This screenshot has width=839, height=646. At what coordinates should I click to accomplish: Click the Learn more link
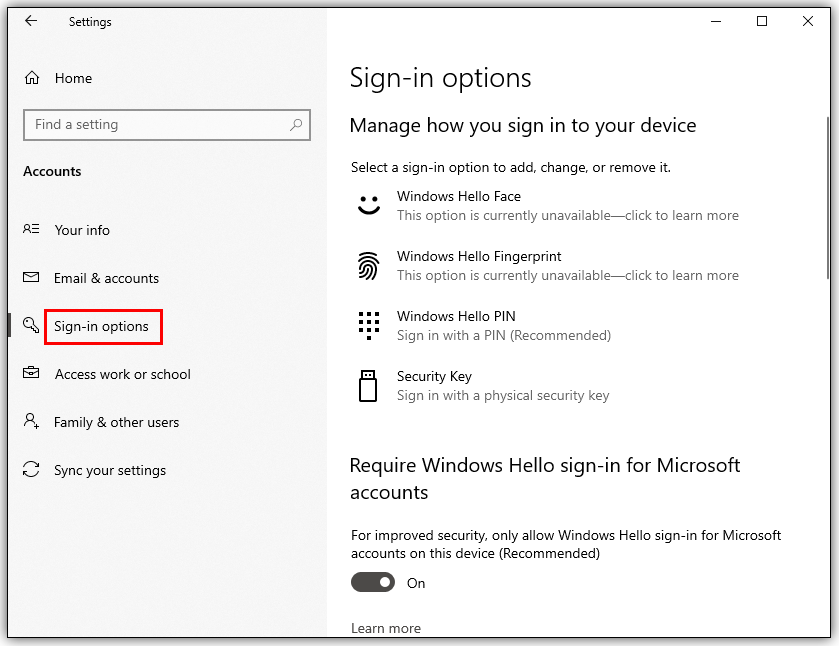386,628
